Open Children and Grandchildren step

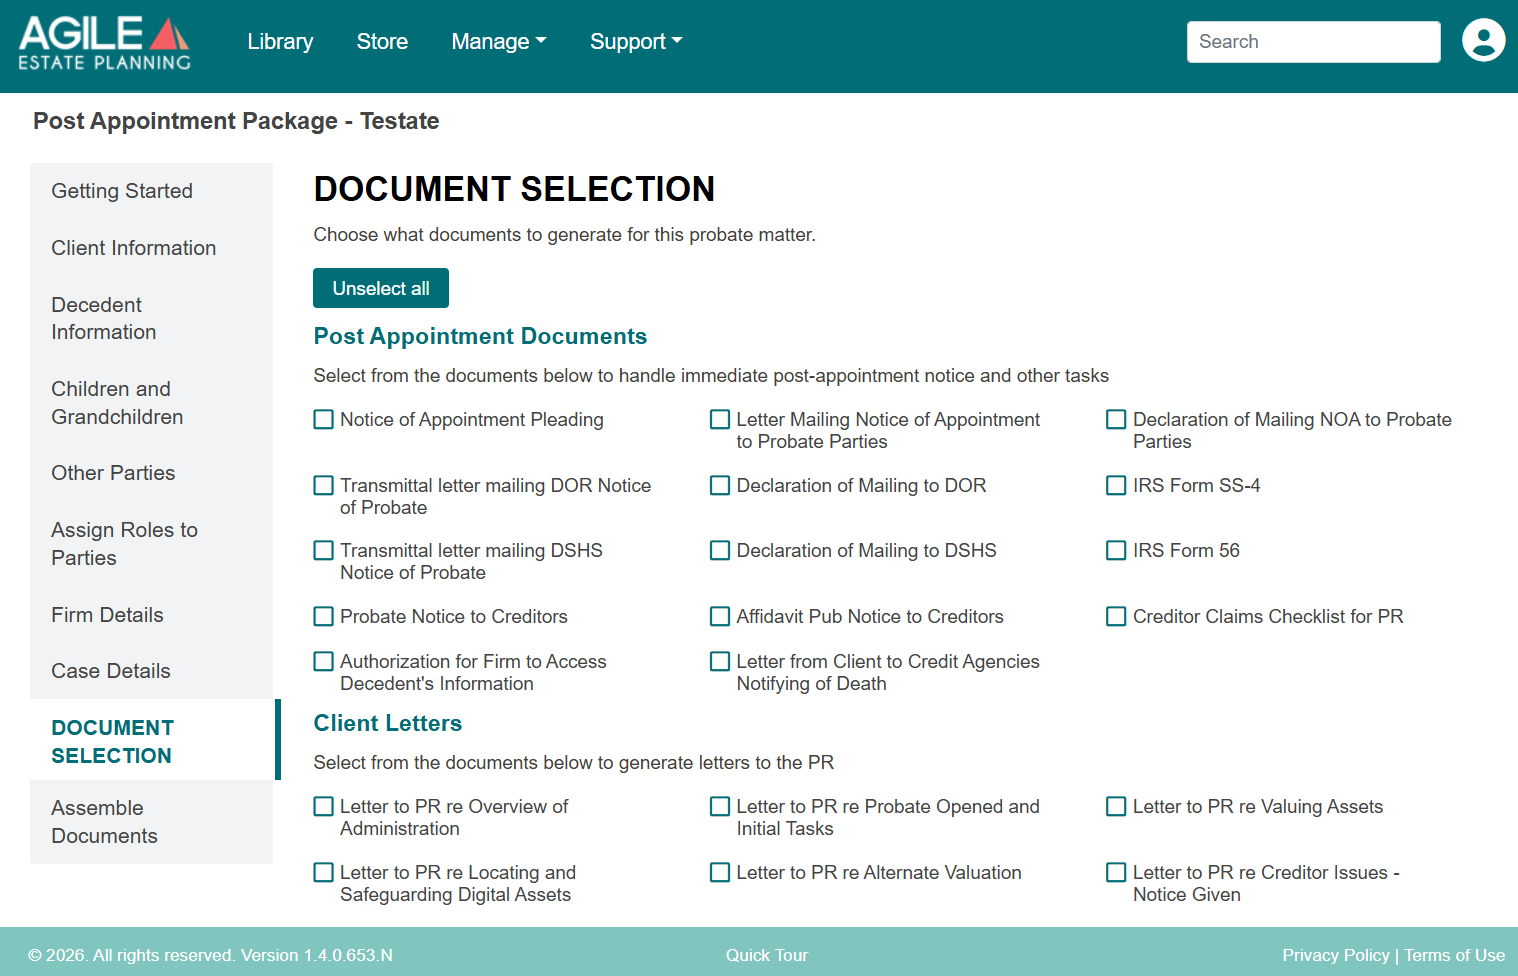151,403
